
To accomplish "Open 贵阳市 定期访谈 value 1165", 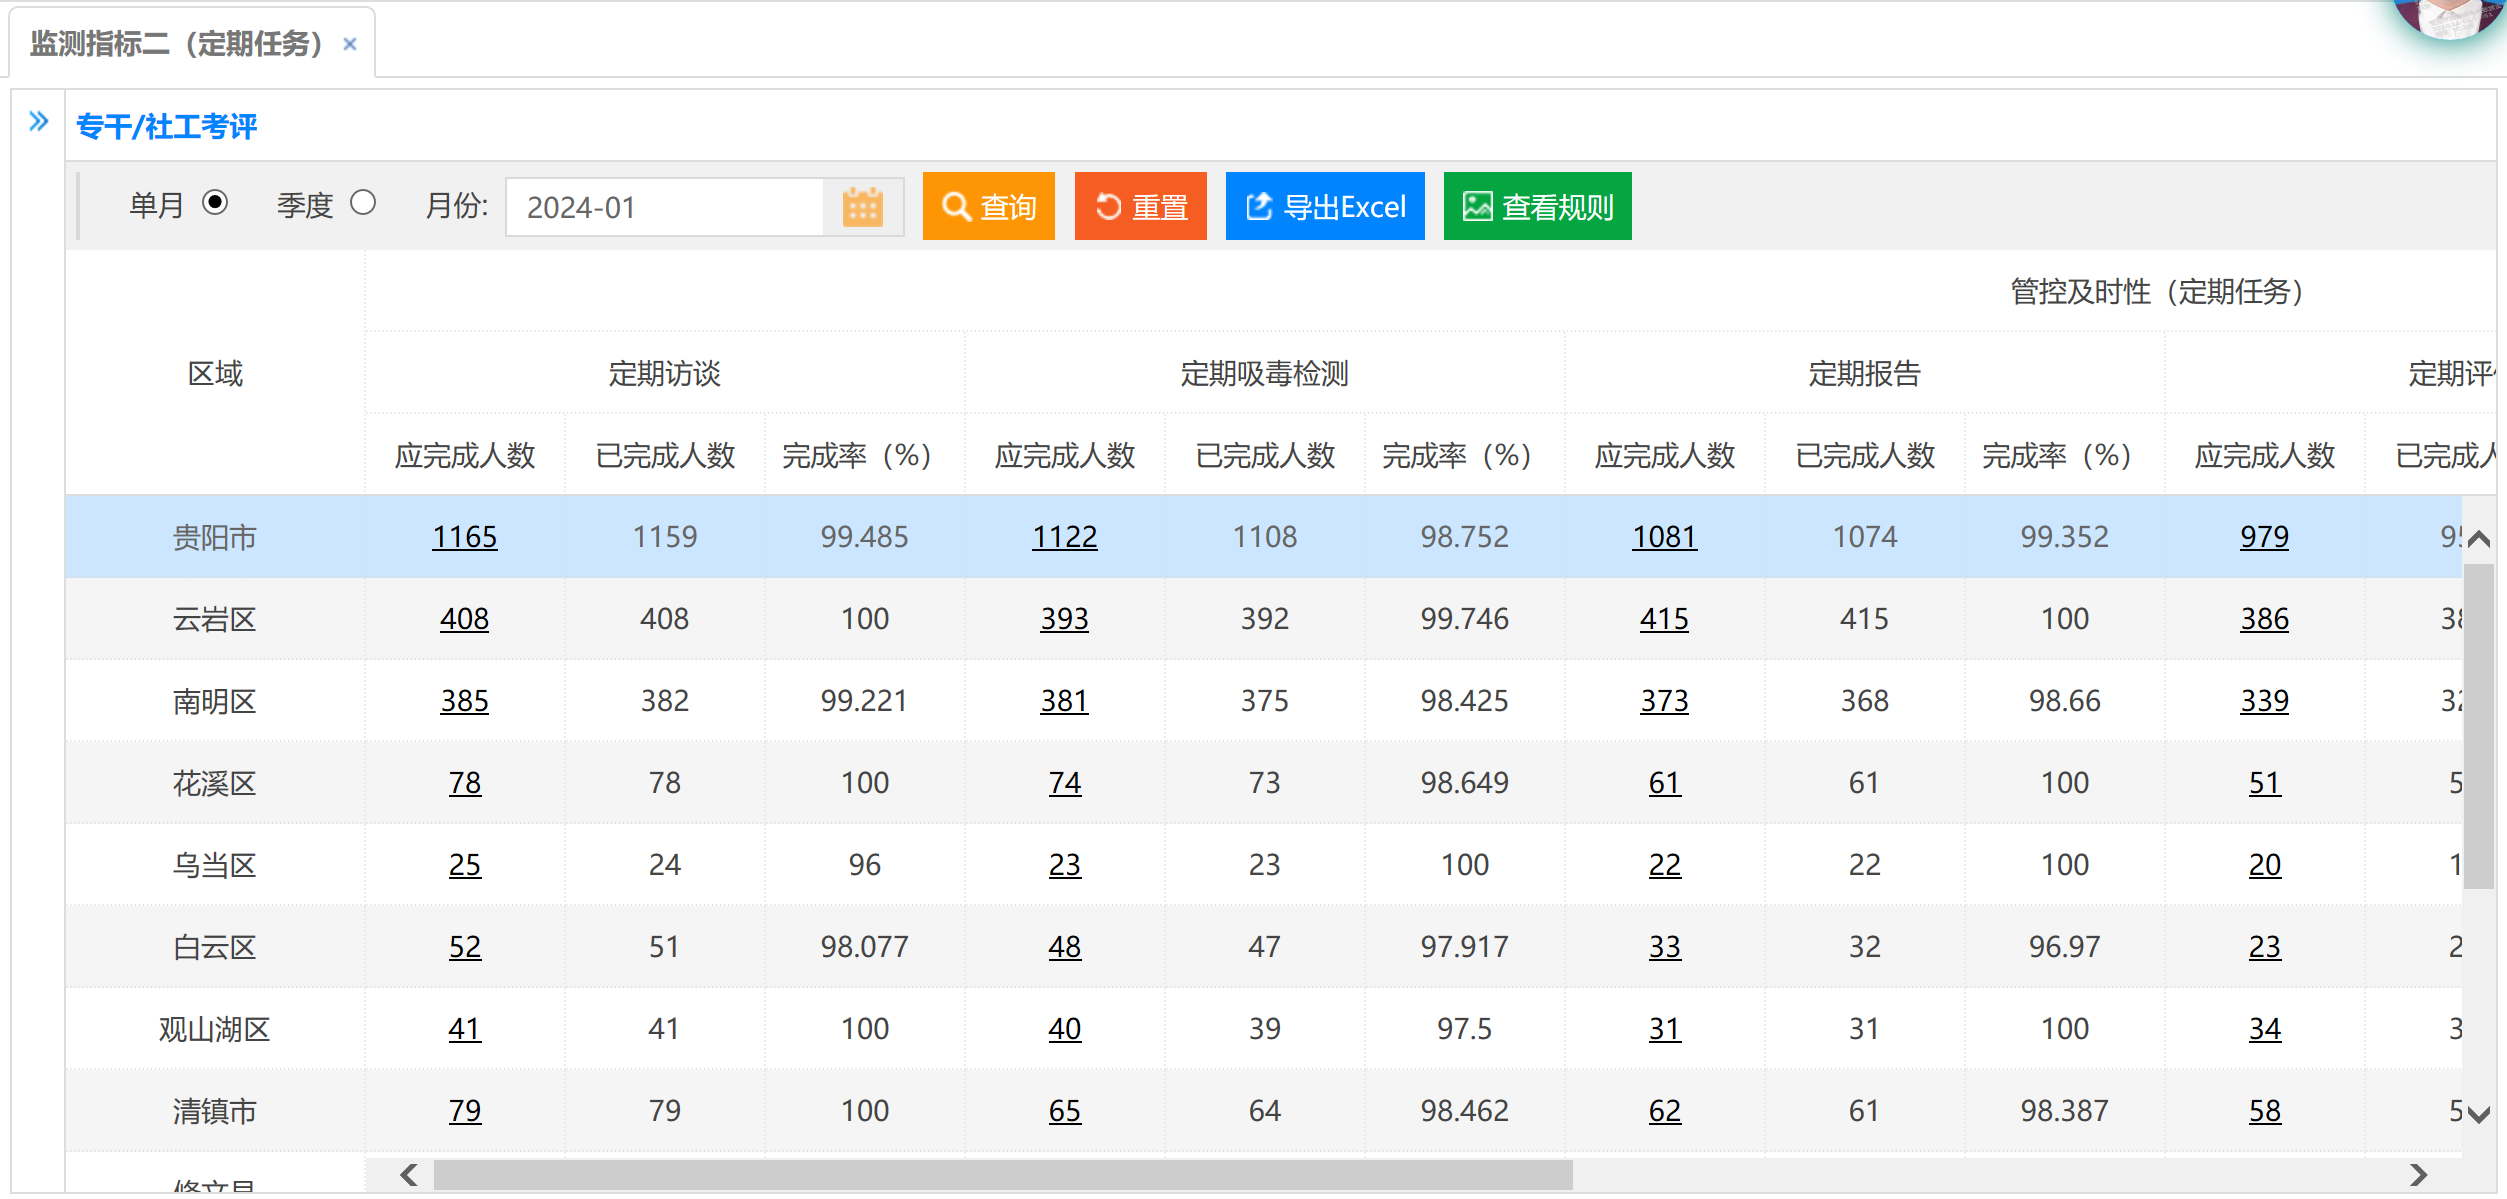I will [465, 537].
